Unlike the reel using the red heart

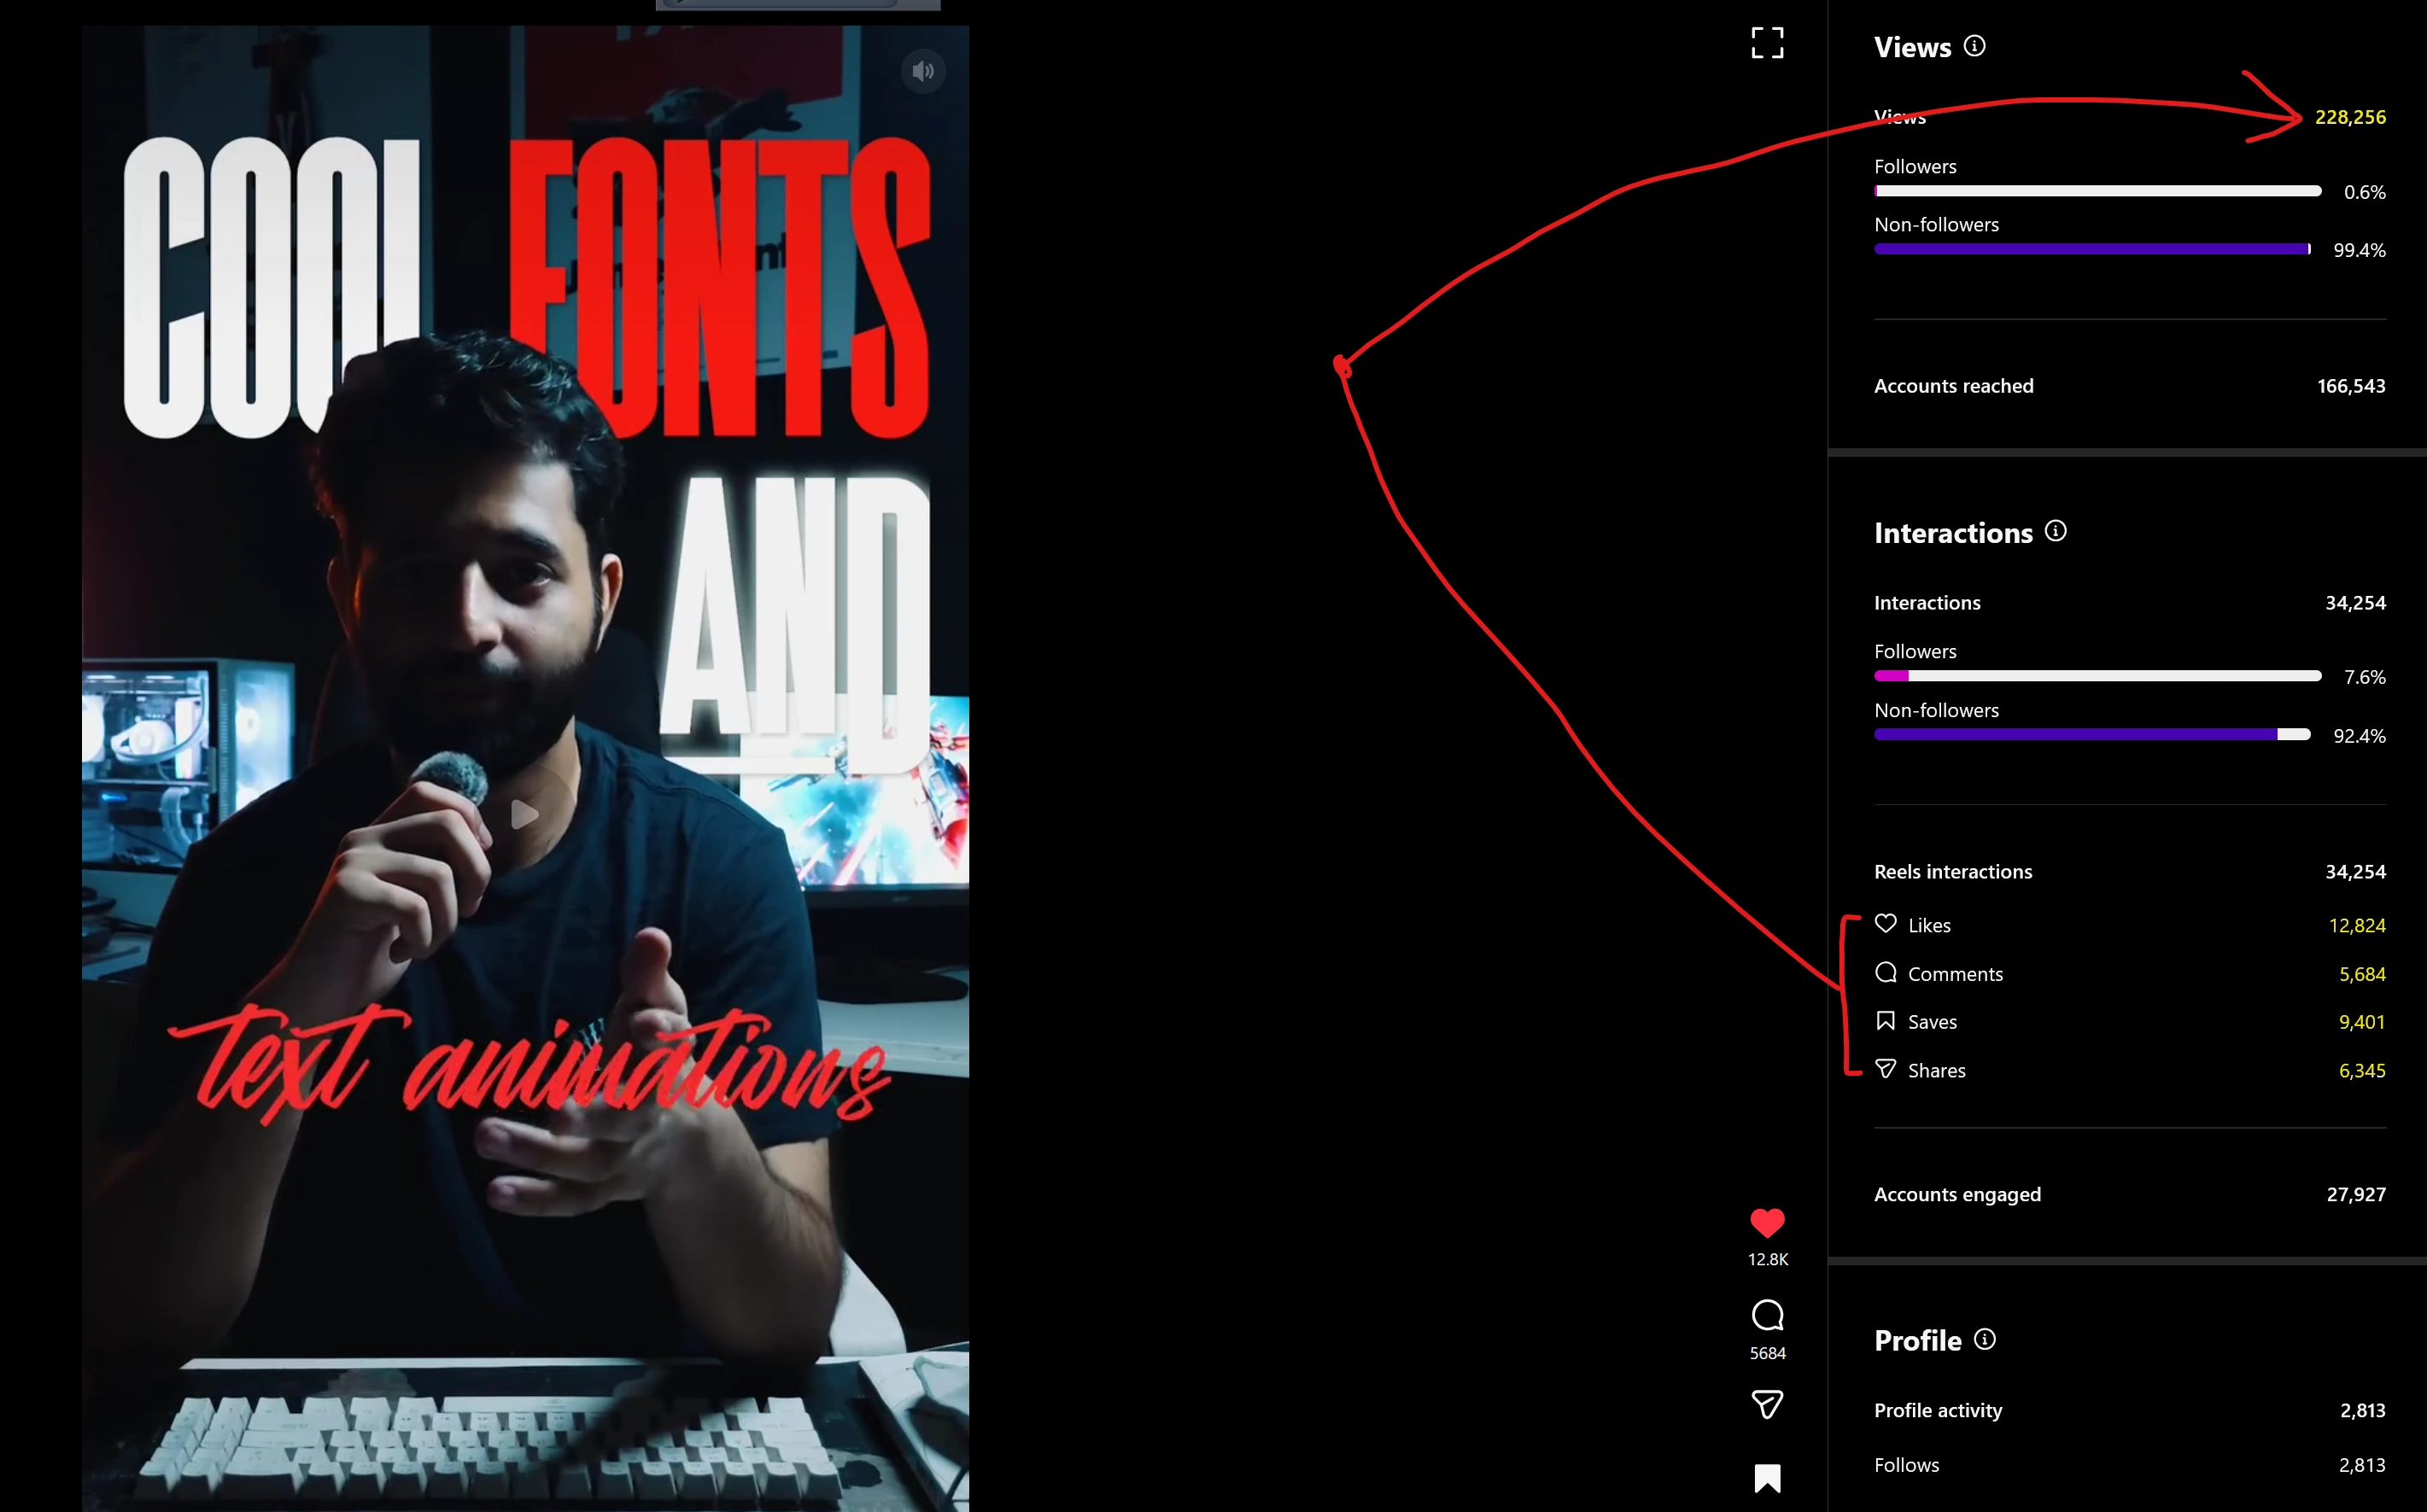click(1767, 1222)
